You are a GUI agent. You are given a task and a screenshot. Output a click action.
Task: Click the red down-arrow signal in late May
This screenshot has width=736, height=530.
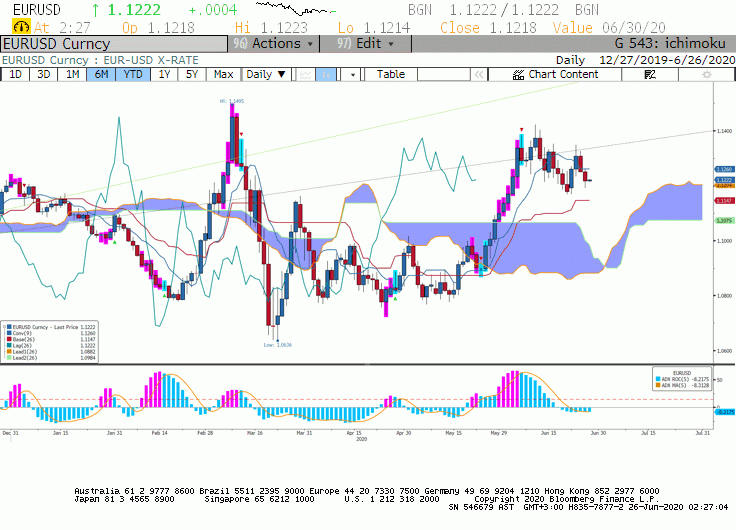click(x=481, y=258)
